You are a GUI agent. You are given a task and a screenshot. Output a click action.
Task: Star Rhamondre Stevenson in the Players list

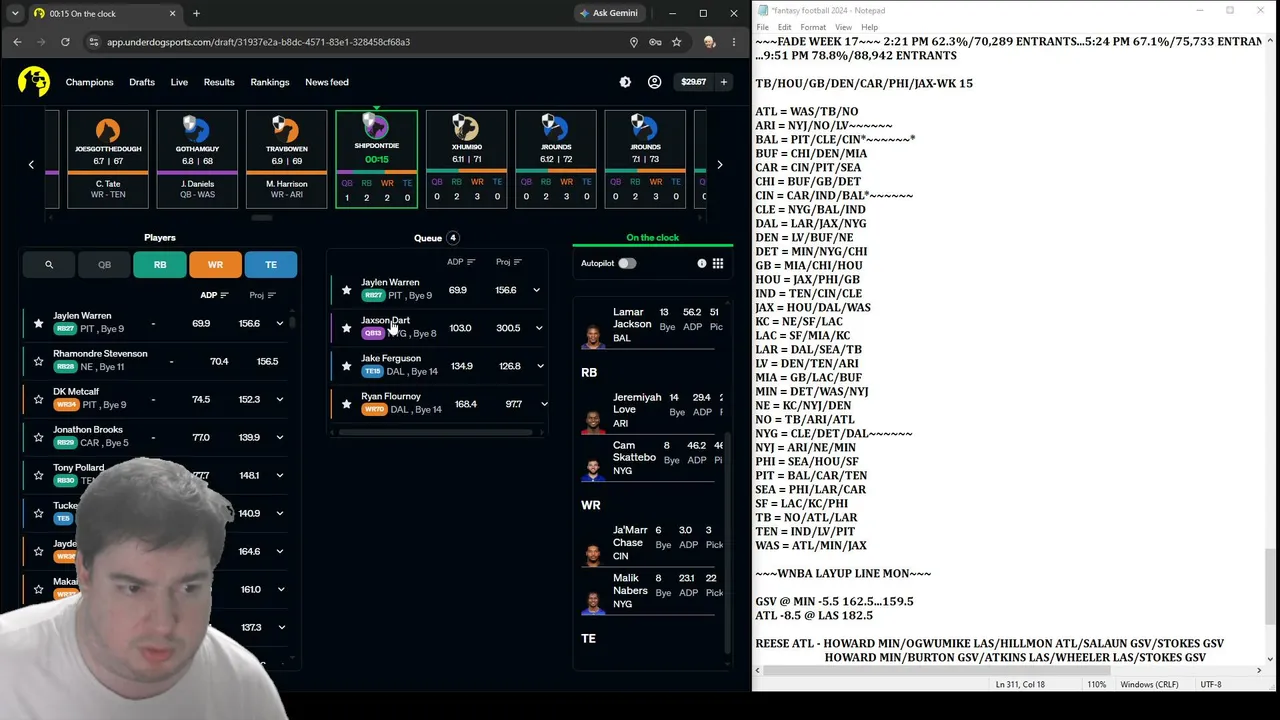click(x=38, y=361)
